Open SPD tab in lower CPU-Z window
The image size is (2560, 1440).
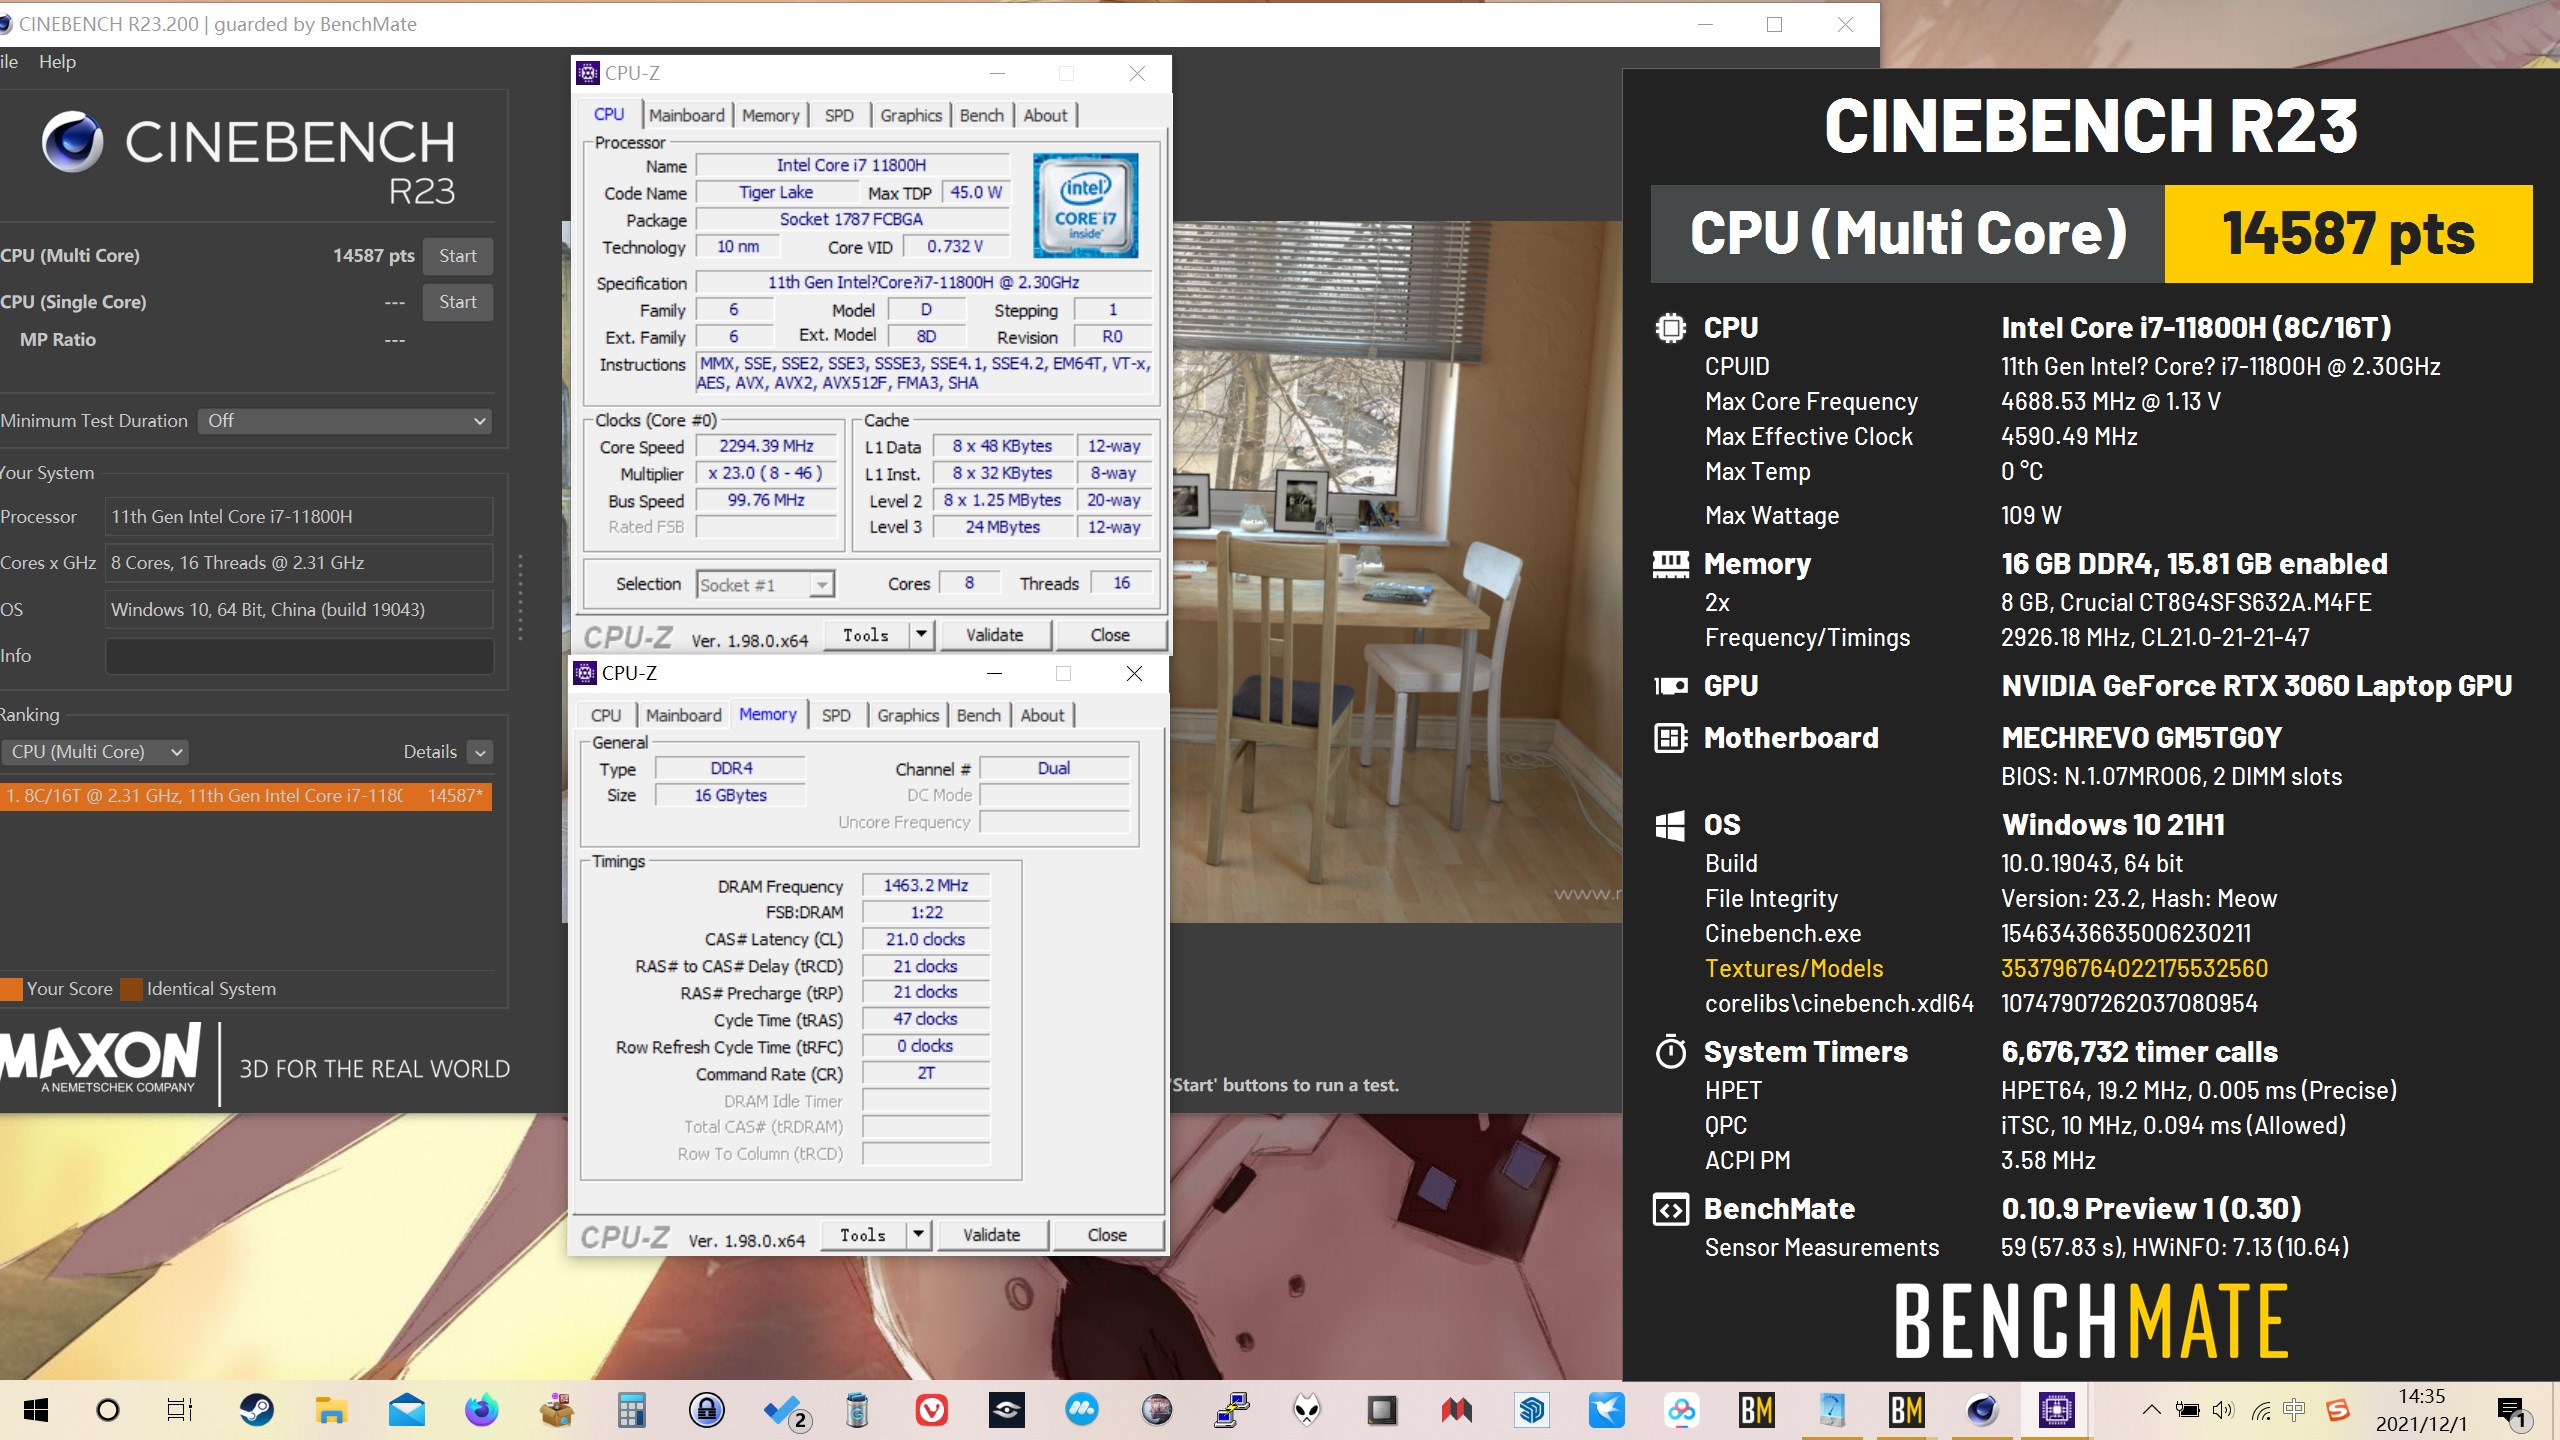[x=836, y=715]
